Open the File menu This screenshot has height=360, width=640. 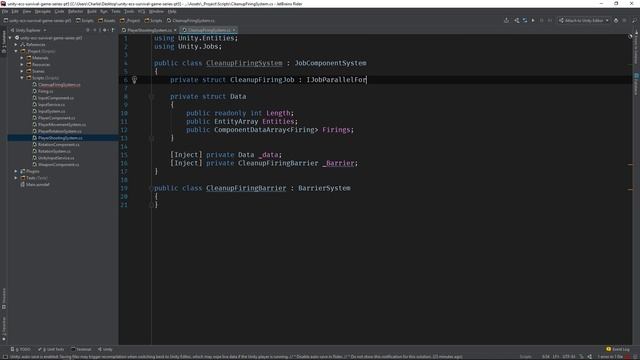click(x=5, y=11)
